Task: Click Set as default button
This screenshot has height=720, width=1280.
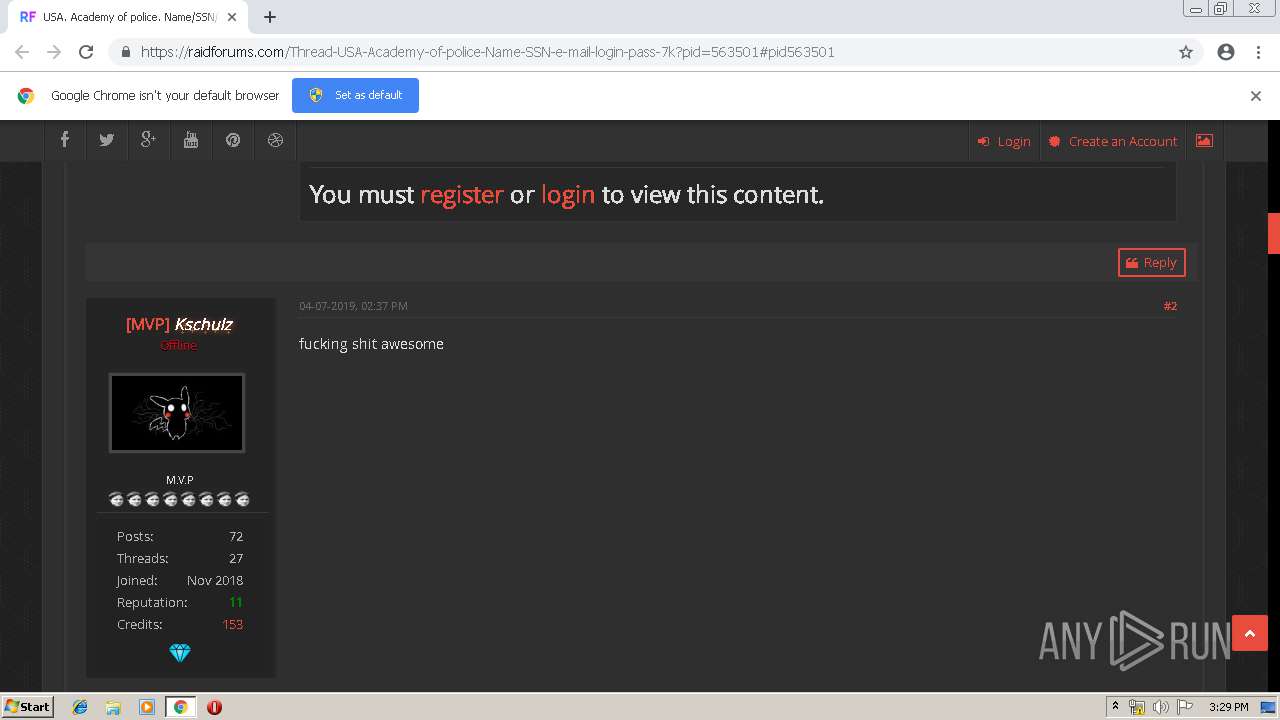Action: (x=355, y=95)
